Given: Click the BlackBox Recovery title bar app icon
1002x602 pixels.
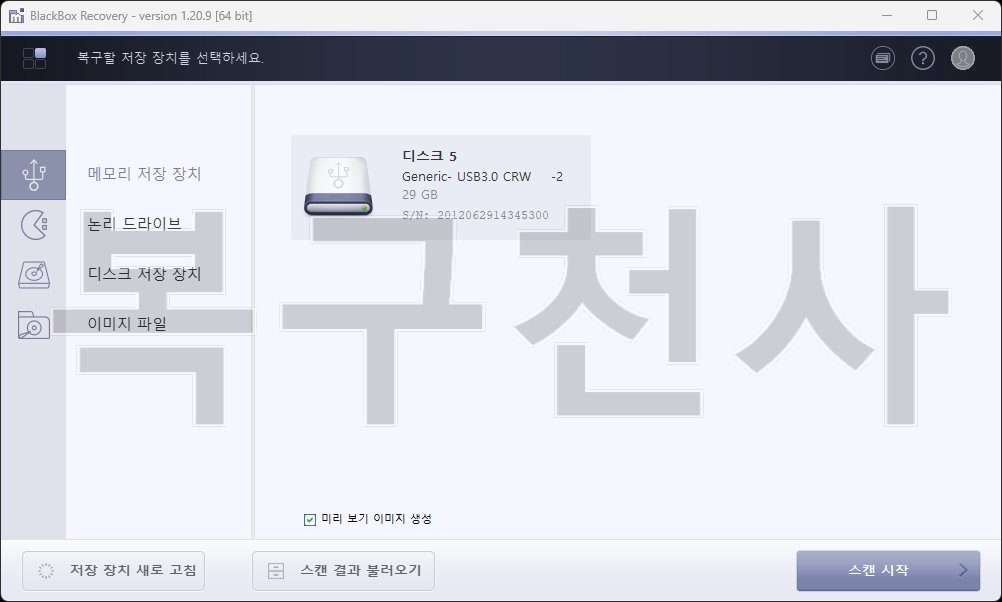Looking at the screenshot, I should [x=16, y=15].
